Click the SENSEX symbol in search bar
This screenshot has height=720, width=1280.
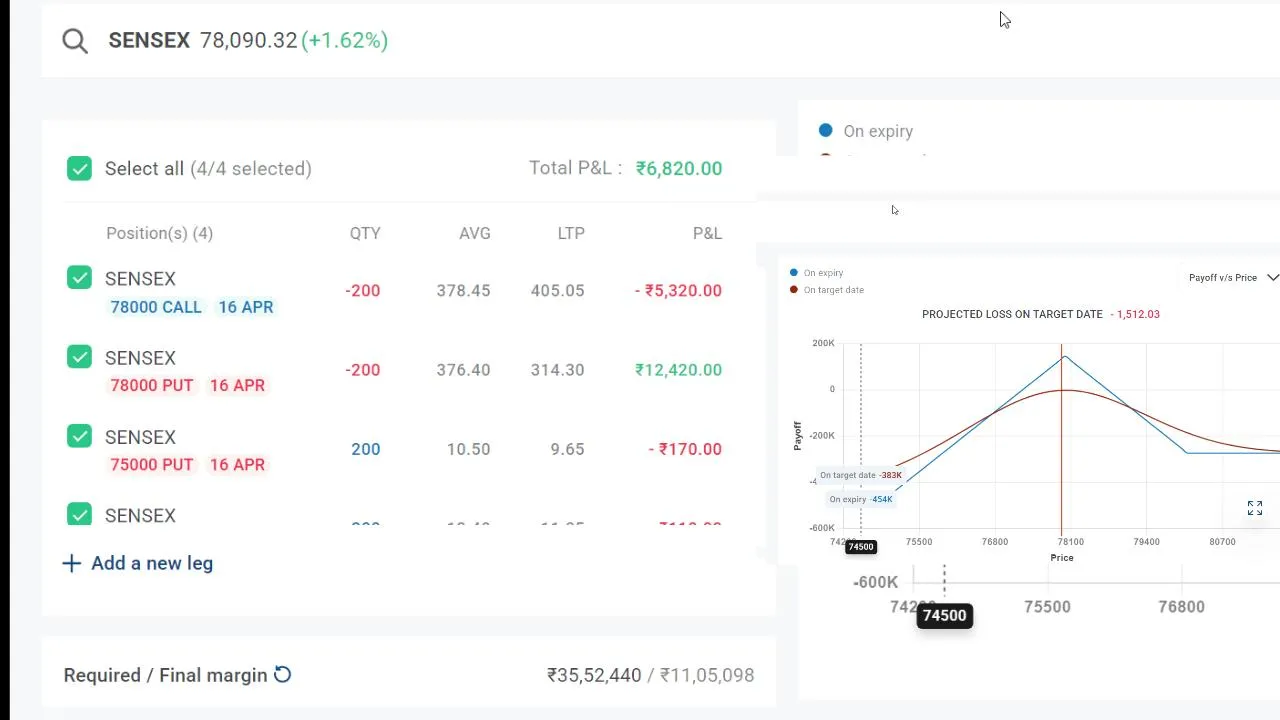149,40
